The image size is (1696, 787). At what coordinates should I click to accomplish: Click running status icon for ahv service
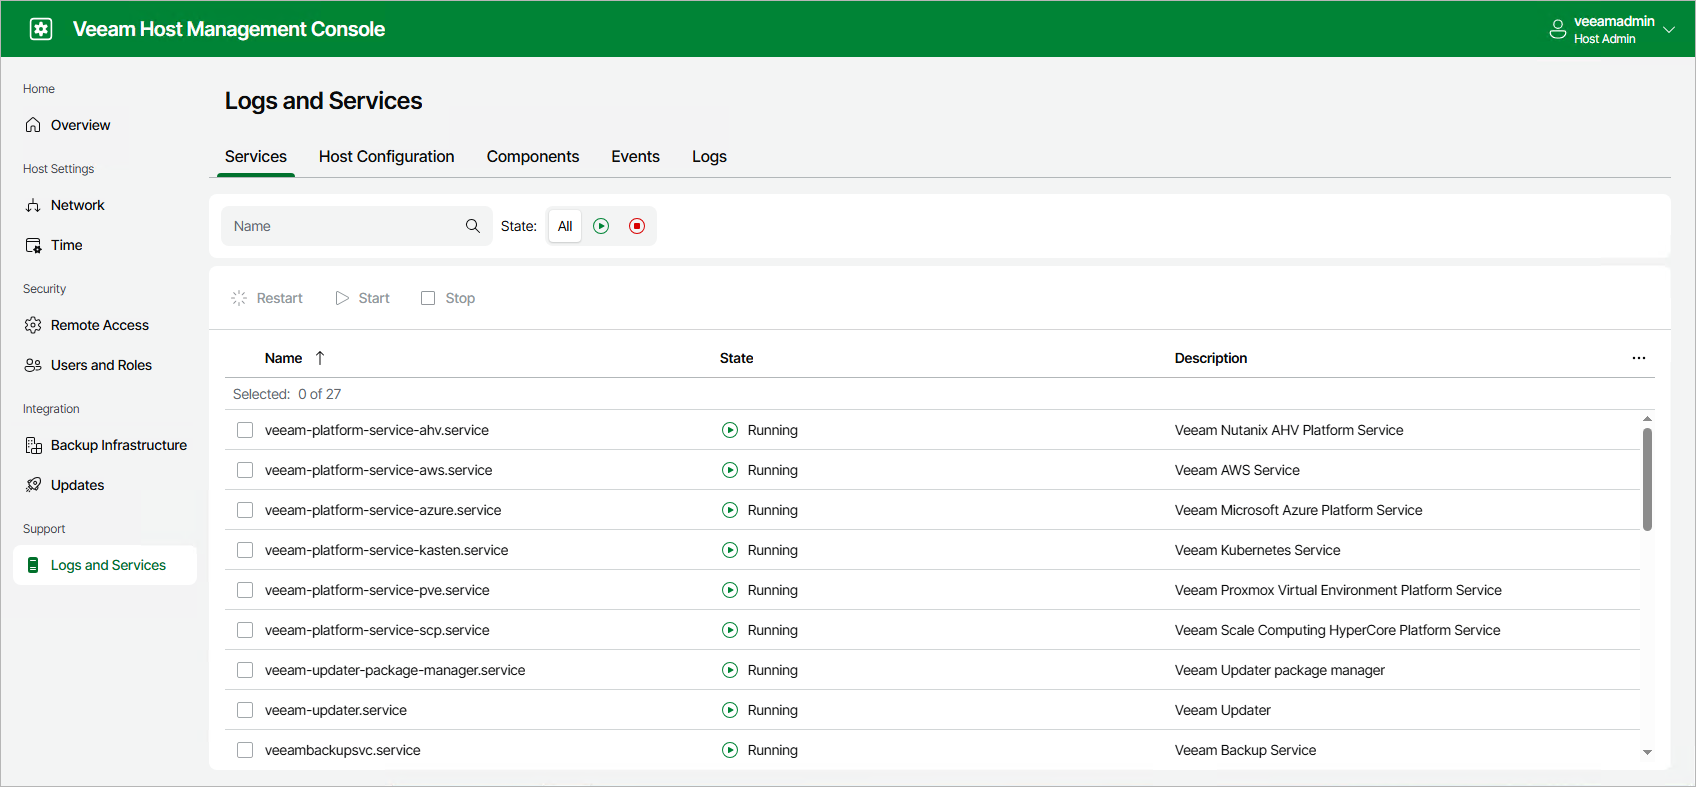[x=730, y=430]
